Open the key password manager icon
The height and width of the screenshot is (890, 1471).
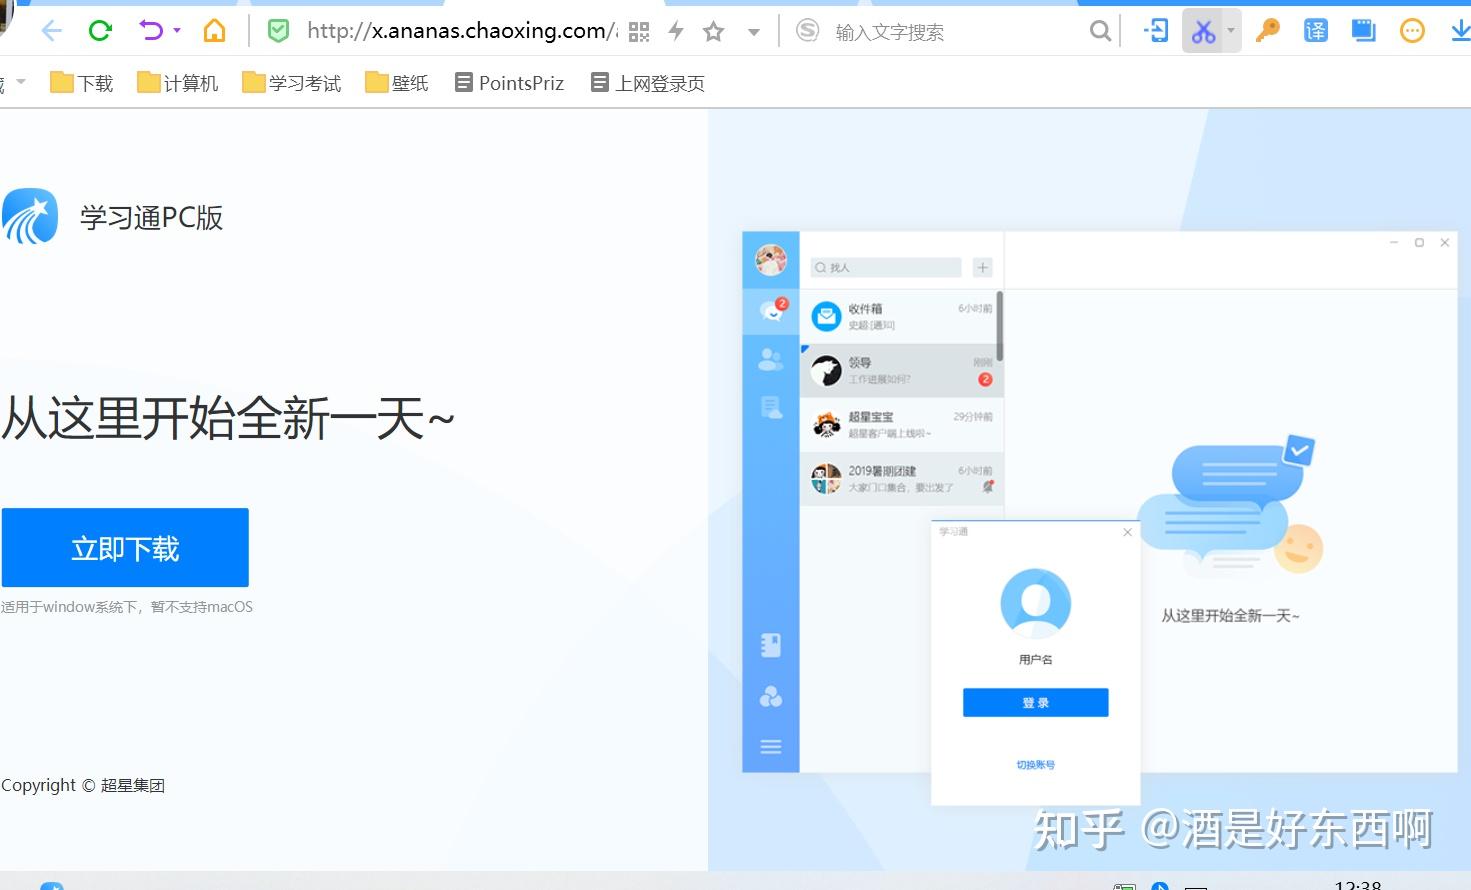(x=1268, y=31)
